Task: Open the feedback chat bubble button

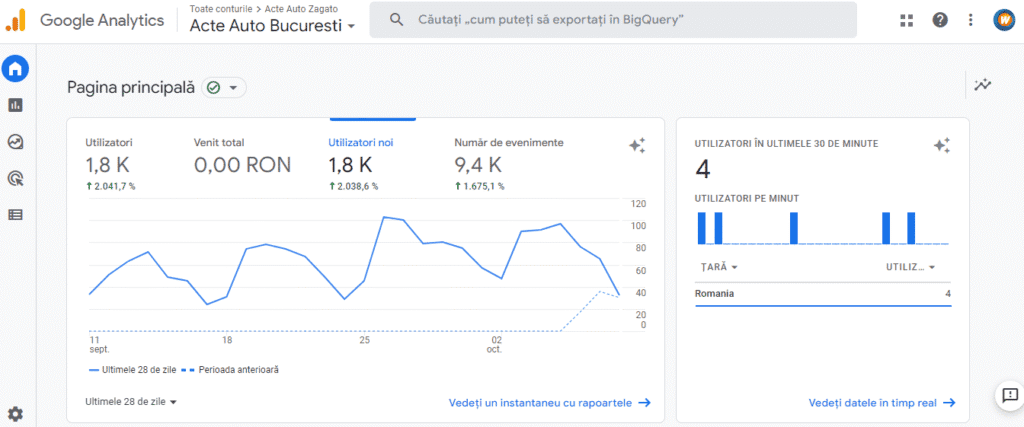Action: [x=1010, y=395]
